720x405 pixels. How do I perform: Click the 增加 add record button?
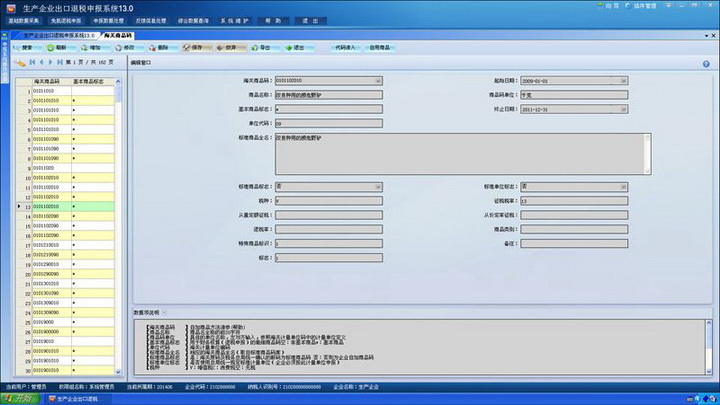click(94, 48)
